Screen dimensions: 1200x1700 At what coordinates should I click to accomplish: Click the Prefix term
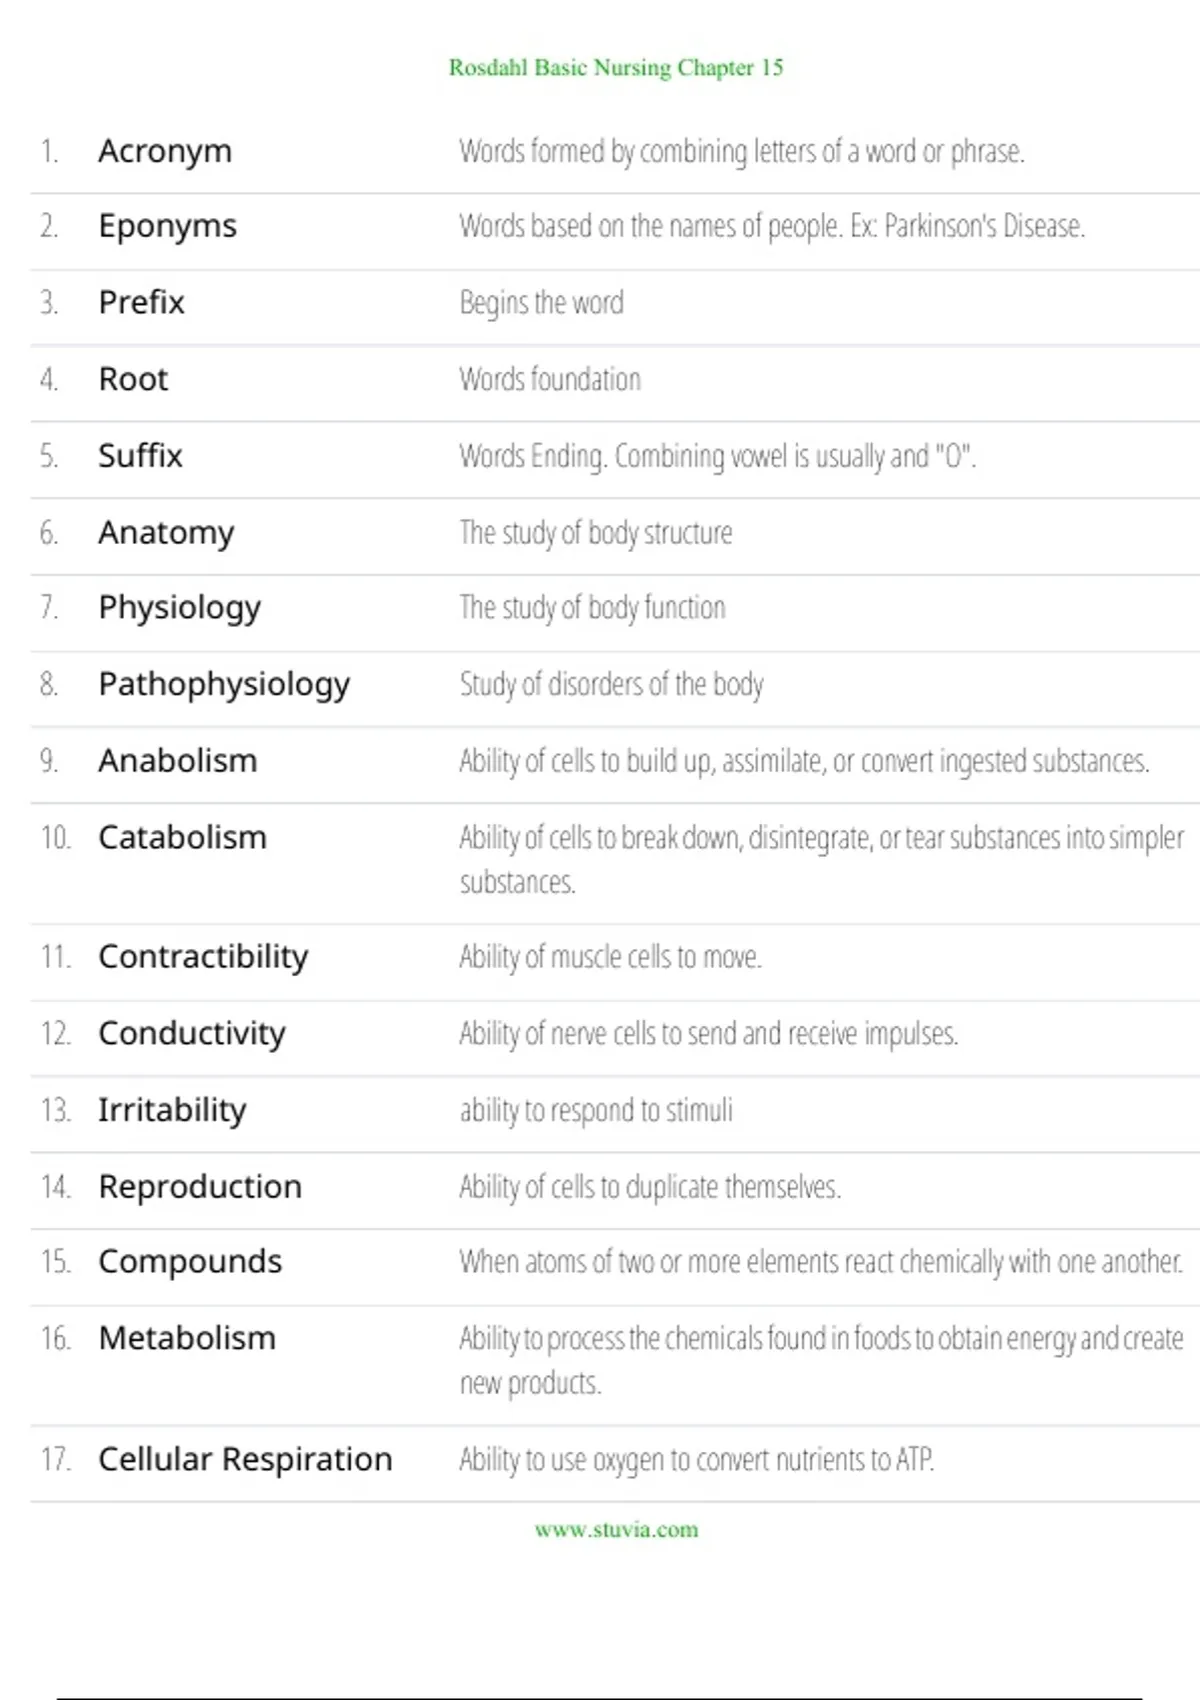pyautogui.click(x=141, y=302)
